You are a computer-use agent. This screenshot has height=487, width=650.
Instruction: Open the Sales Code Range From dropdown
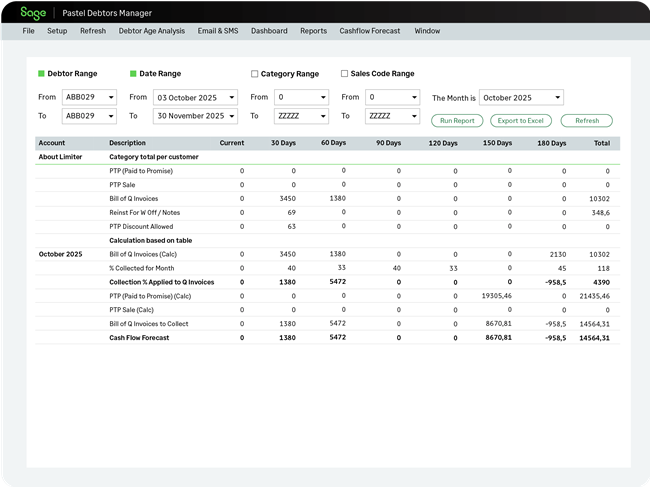click(392, 97)
